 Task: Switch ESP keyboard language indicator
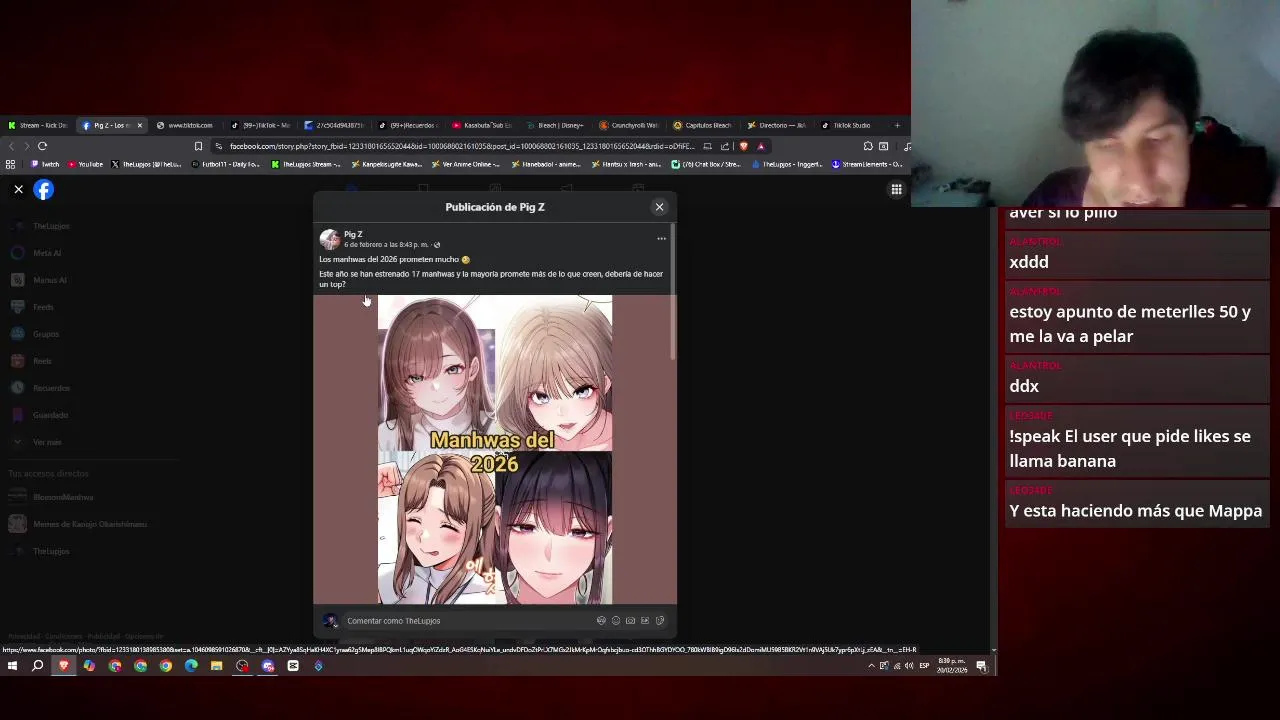[924, 666]
